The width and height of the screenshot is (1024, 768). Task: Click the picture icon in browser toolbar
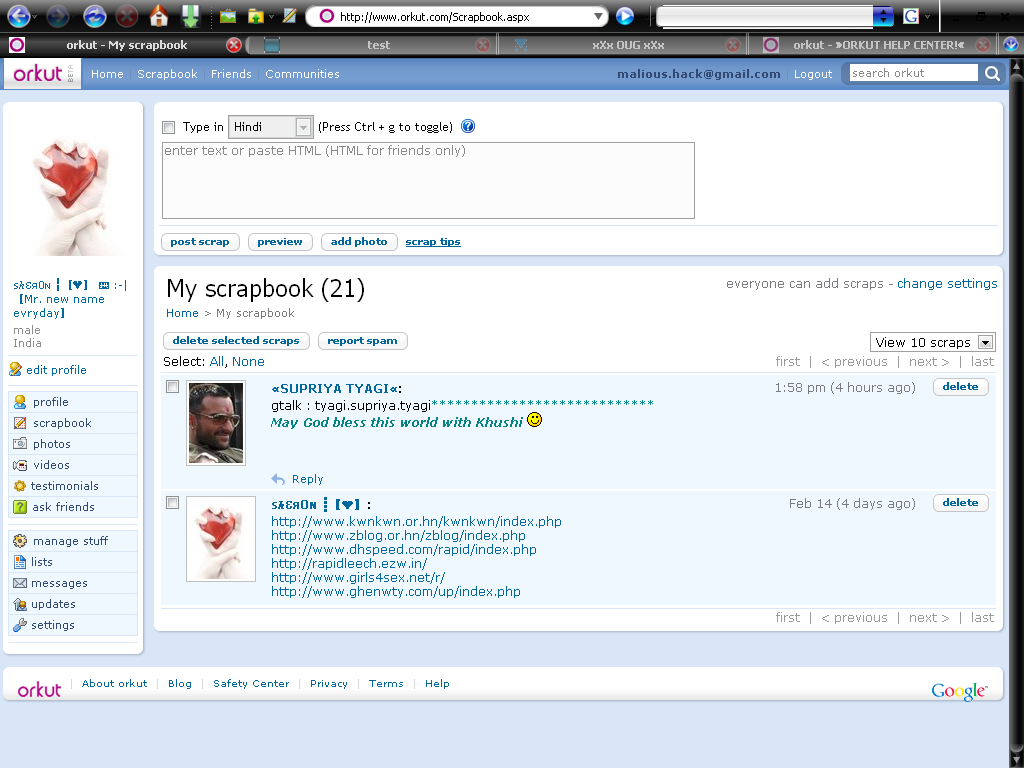click(228, 16)
